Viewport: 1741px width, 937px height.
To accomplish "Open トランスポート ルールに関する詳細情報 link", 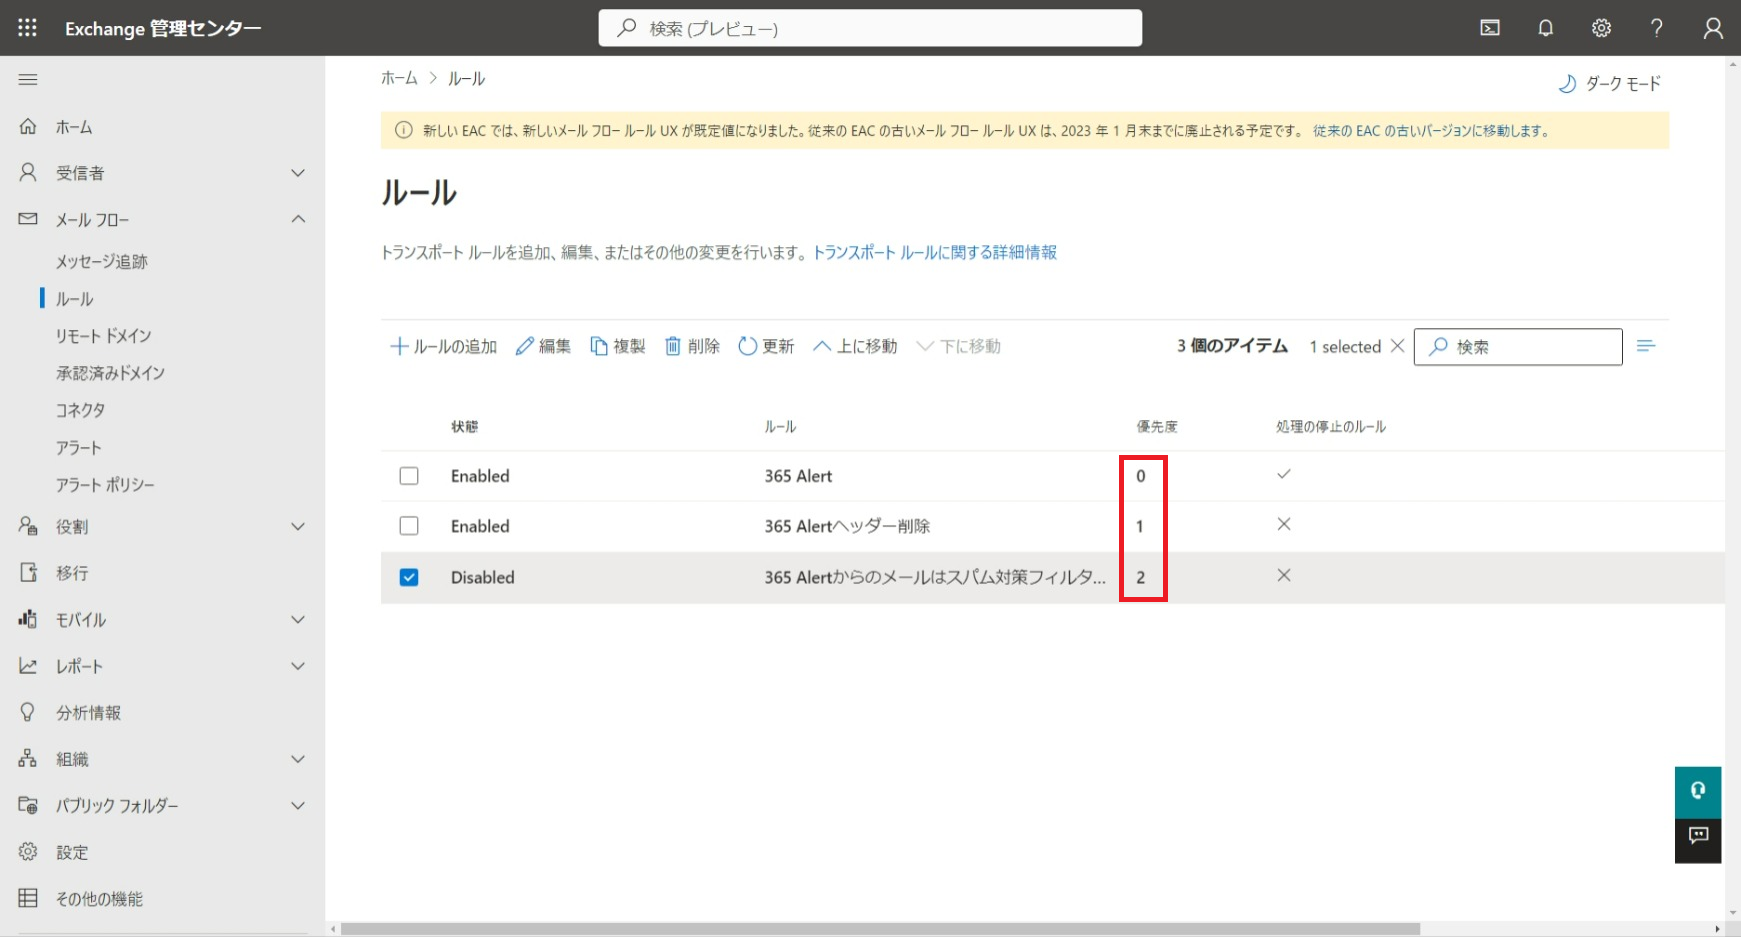I will 934,252.
